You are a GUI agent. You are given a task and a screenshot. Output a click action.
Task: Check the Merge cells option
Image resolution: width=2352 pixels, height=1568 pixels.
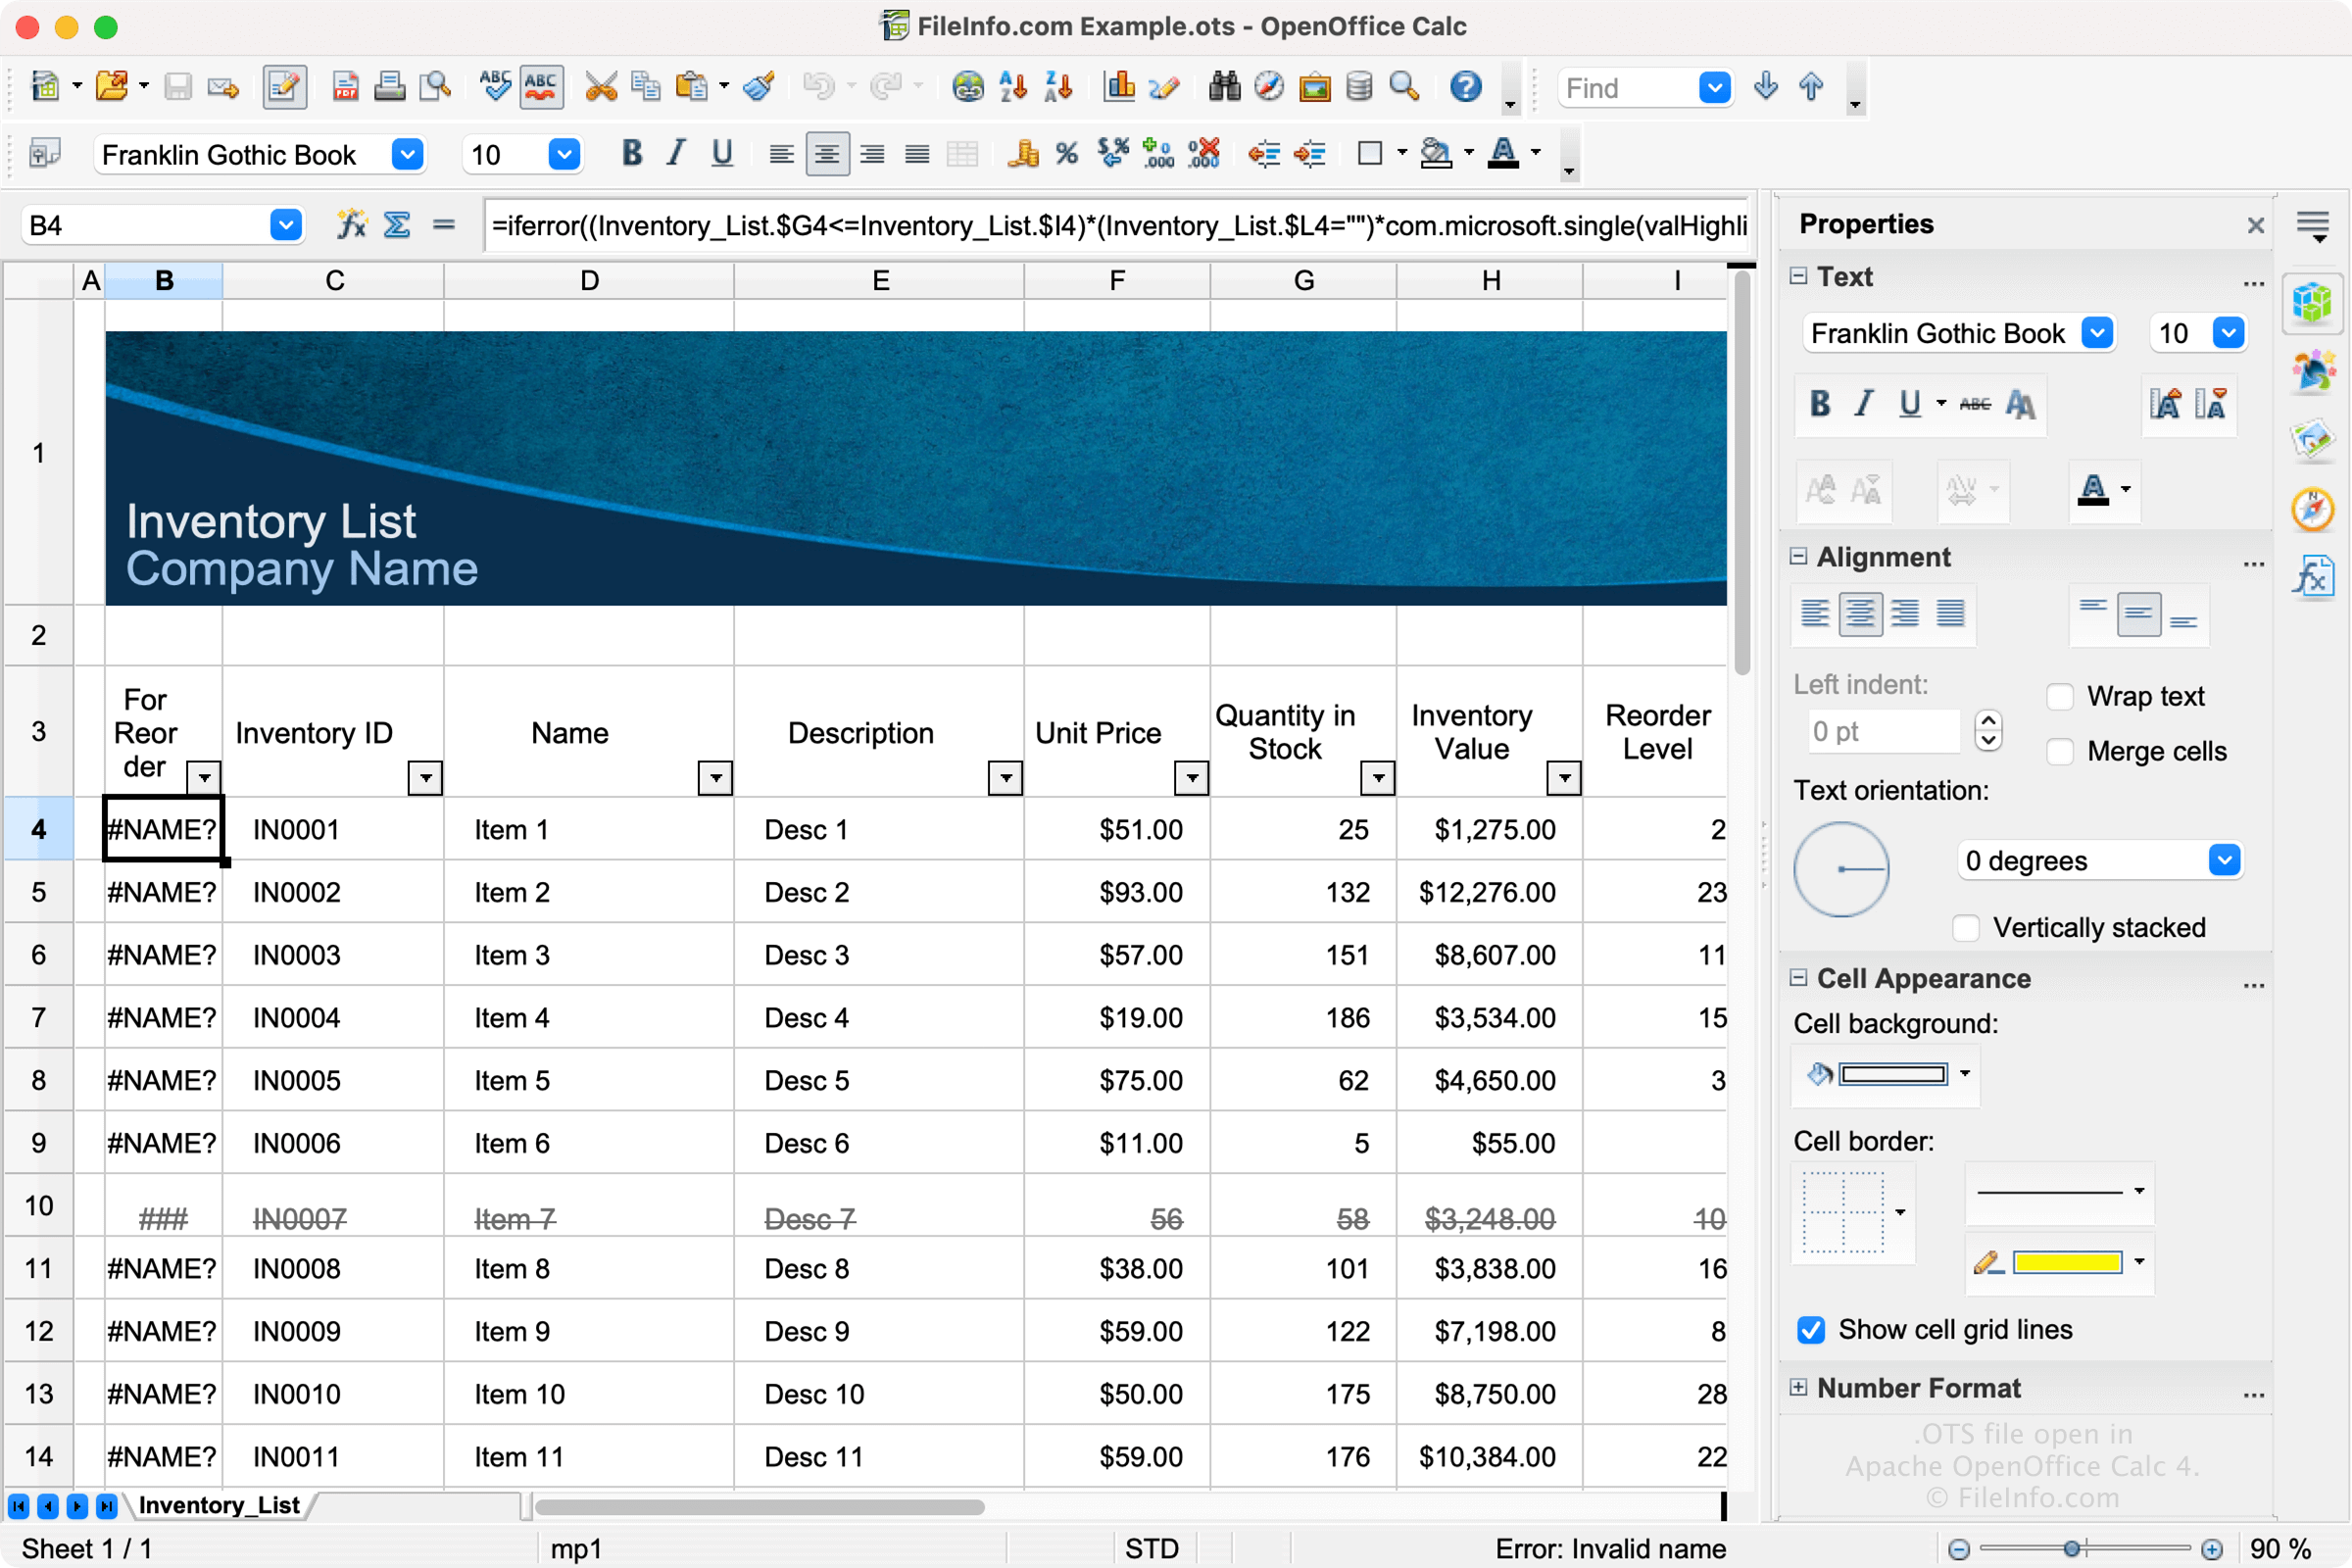2061,751
